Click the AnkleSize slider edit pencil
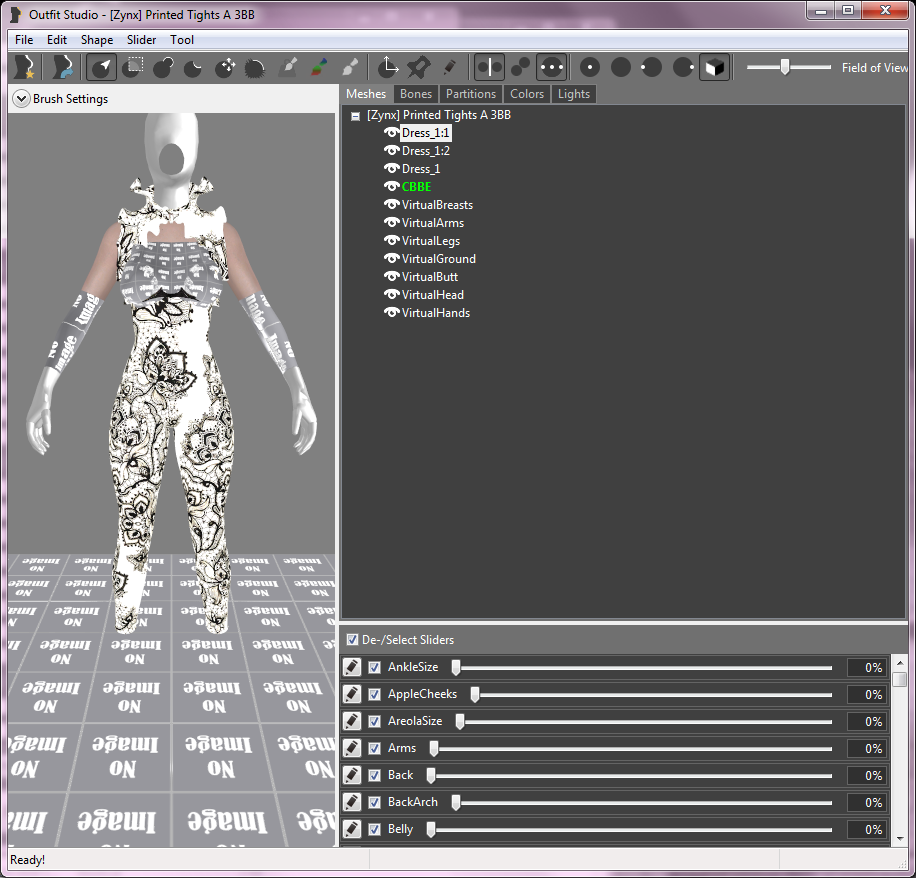The width and height of the screenshot is (916, 878). tap(352, 667)
